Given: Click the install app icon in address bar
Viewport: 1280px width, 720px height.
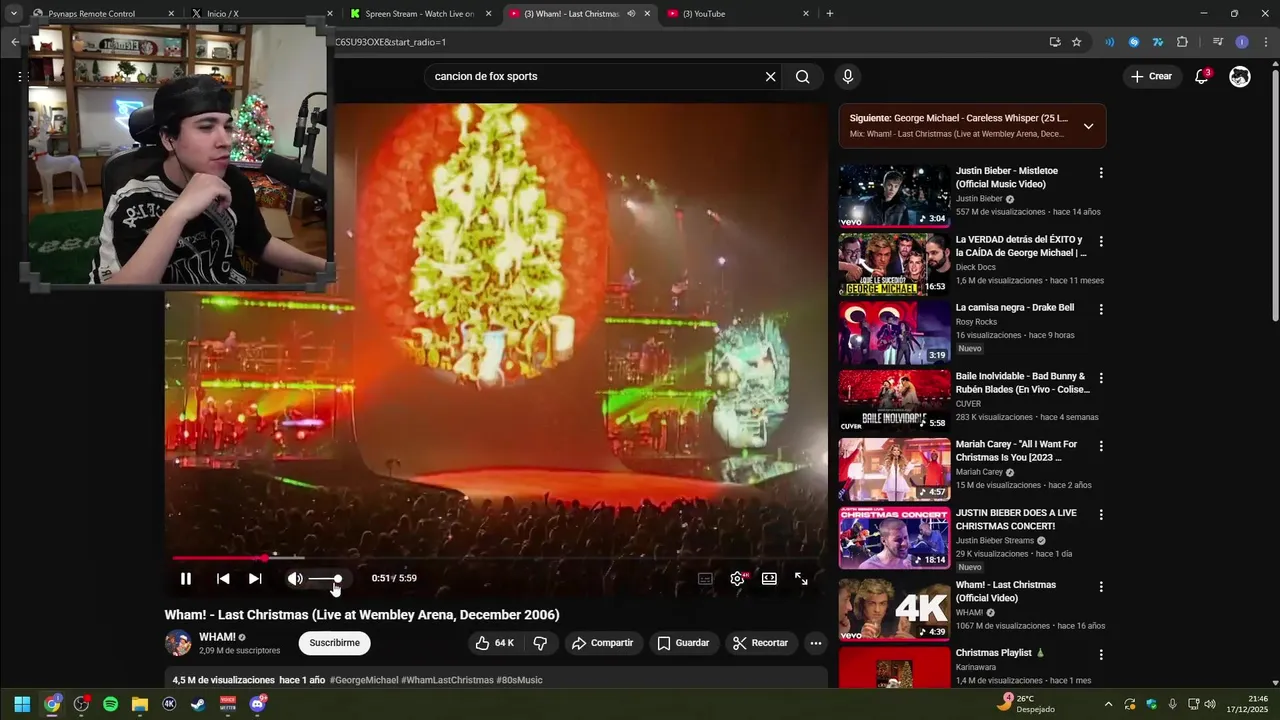Looking at the screenshot, I should [x=1055, y=42].
